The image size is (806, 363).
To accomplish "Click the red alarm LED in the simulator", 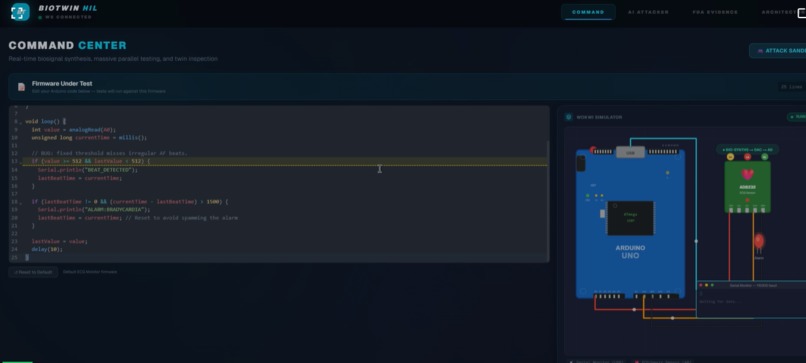I will (759, 241).
